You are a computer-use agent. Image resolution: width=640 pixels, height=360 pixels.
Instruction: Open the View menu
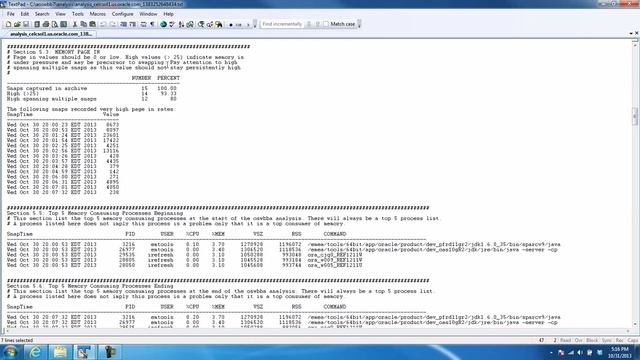click(60, 14)
